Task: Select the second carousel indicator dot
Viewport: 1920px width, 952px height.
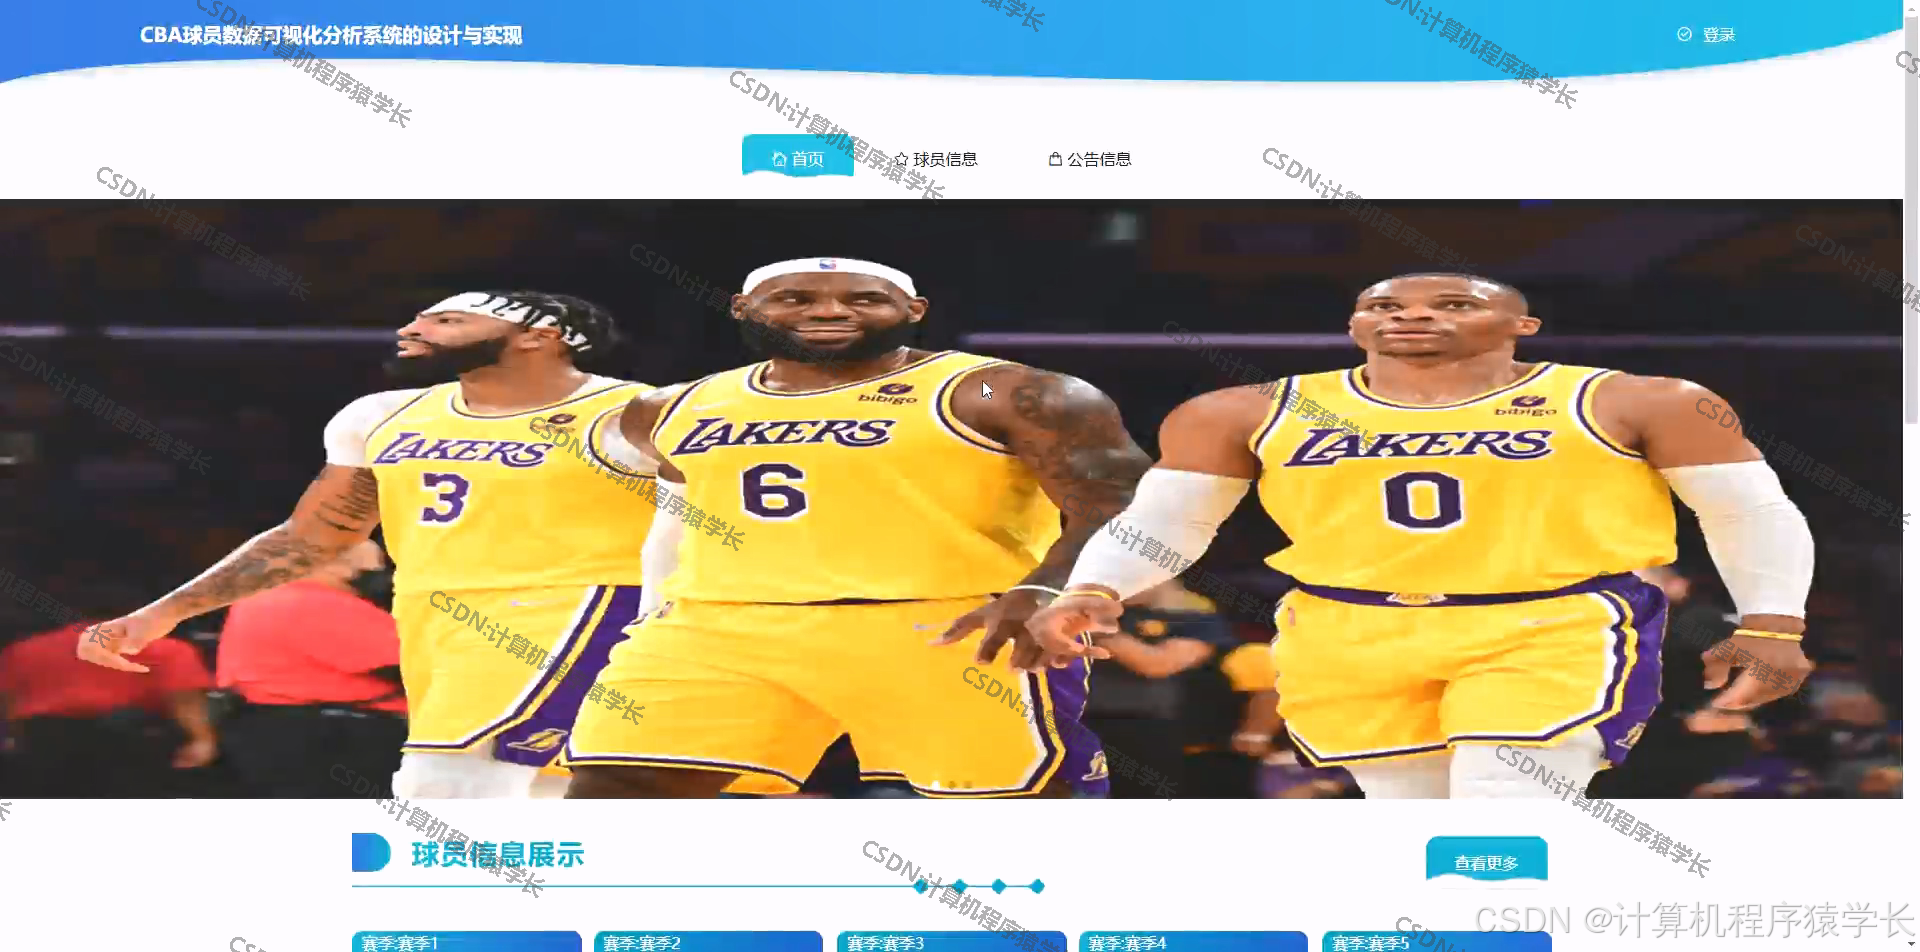Action: (x=952, y=785)
